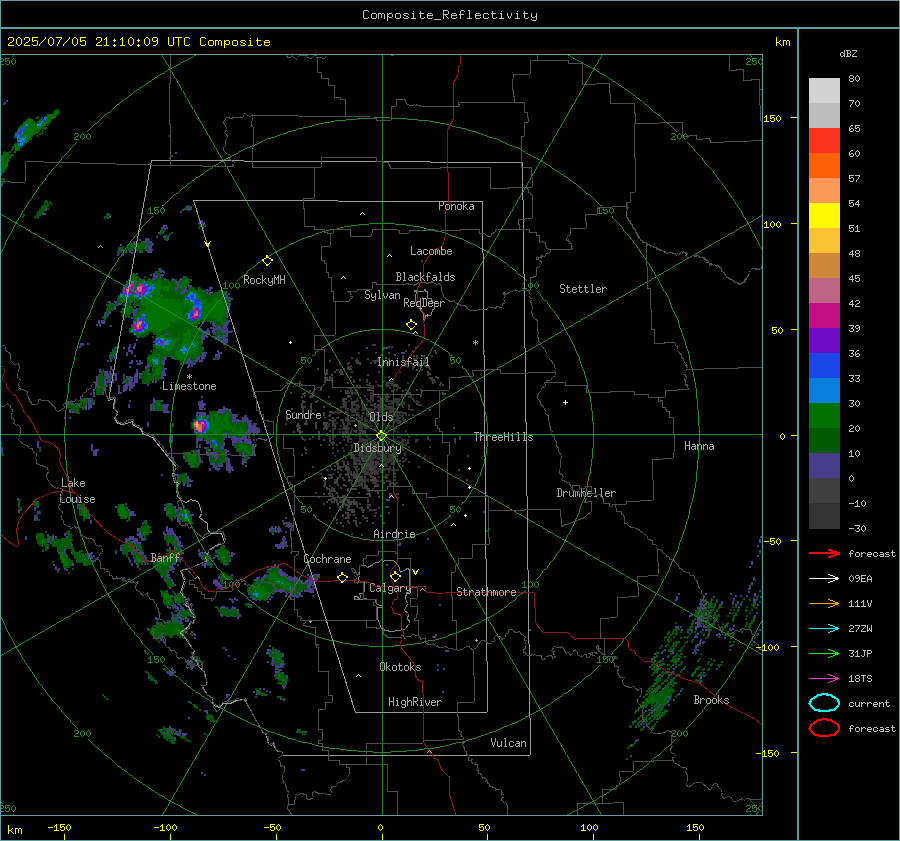Click the yellow diamond marker beside RockyMH
This screenshot has width=900, height=841.
point(267,261)
